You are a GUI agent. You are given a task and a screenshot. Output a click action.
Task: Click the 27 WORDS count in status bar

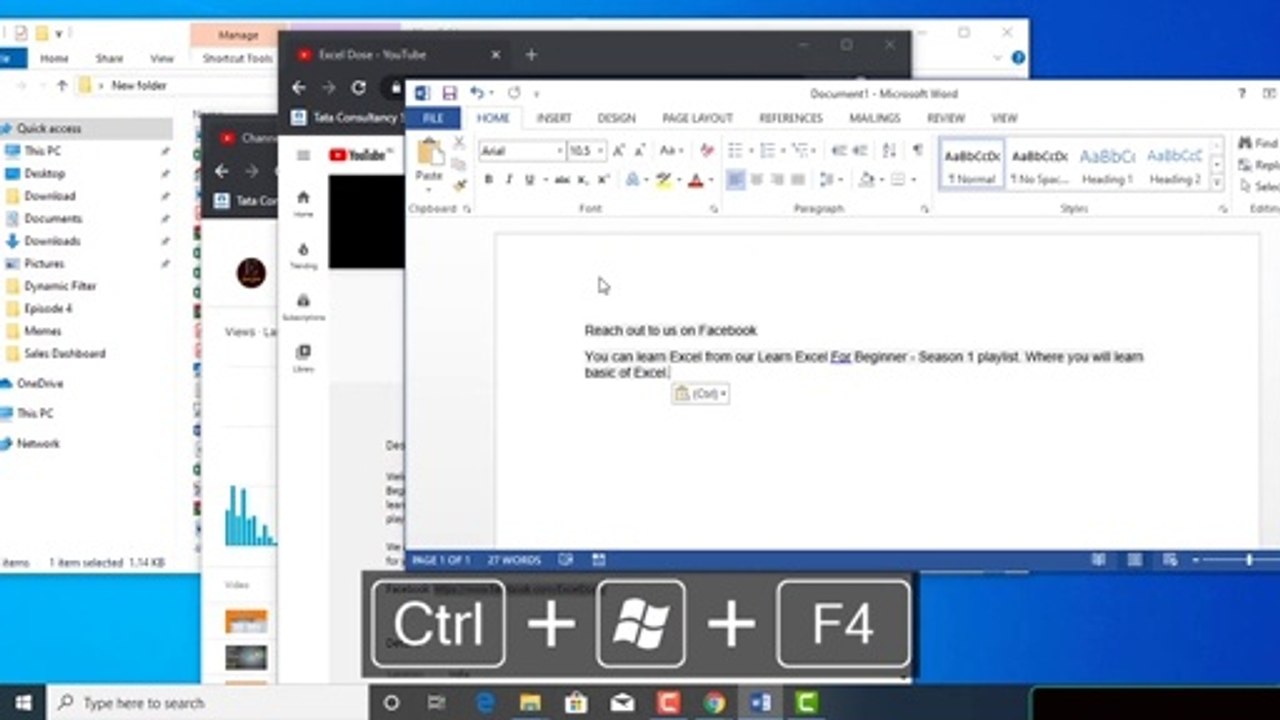coord(514,560)
